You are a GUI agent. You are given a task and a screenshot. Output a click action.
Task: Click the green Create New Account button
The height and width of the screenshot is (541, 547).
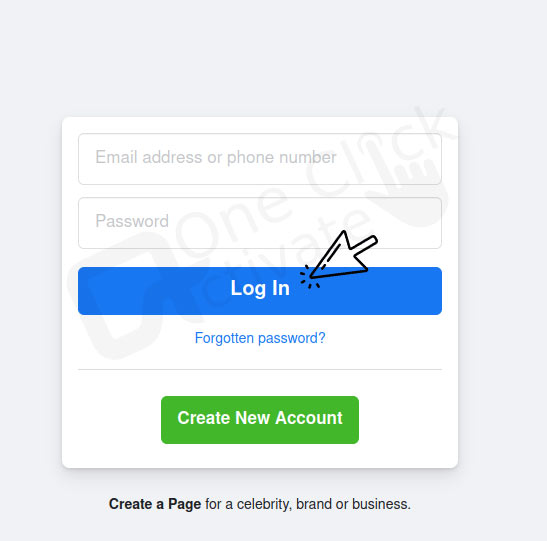click(x=260, y=420)
